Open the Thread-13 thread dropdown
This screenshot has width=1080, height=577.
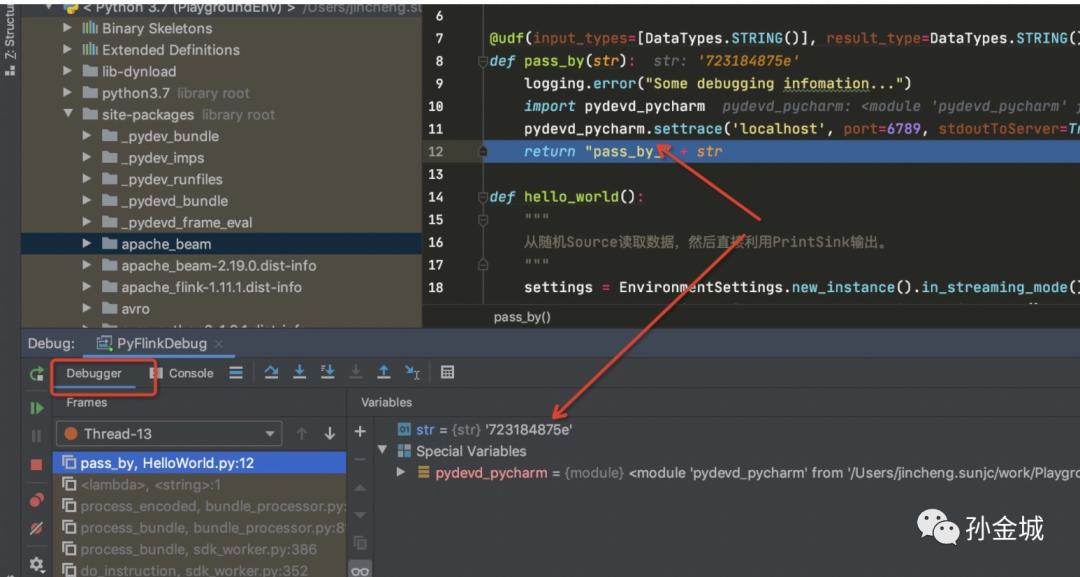pyautogui.click(x=169, y=434)
